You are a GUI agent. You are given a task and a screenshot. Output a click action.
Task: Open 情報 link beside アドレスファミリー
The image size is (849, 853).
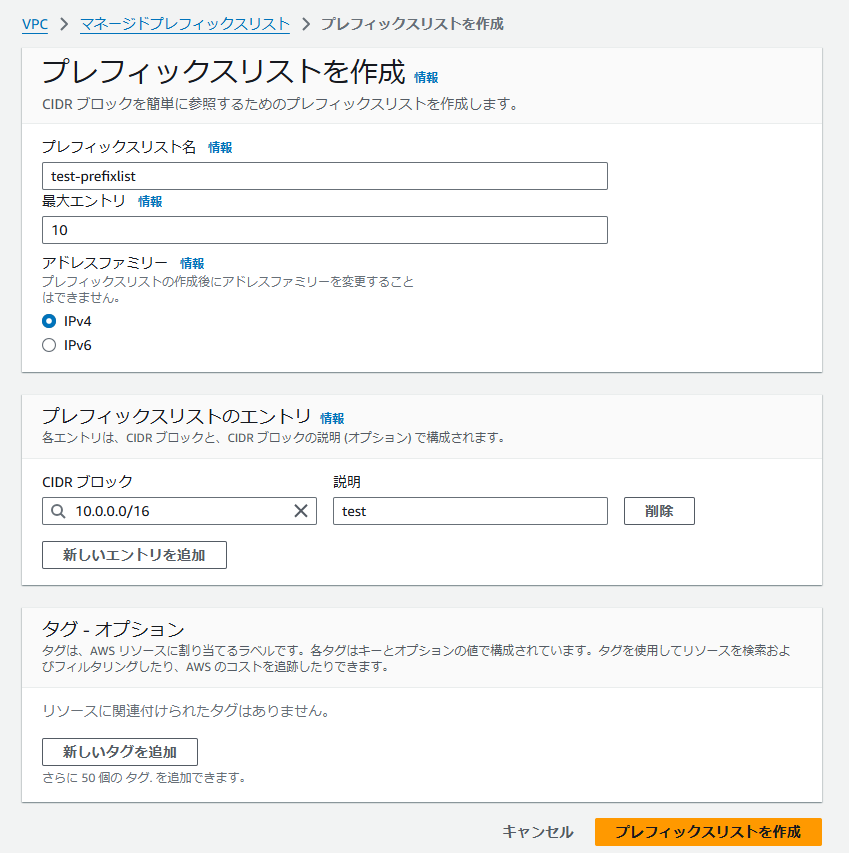coord(192,263)
